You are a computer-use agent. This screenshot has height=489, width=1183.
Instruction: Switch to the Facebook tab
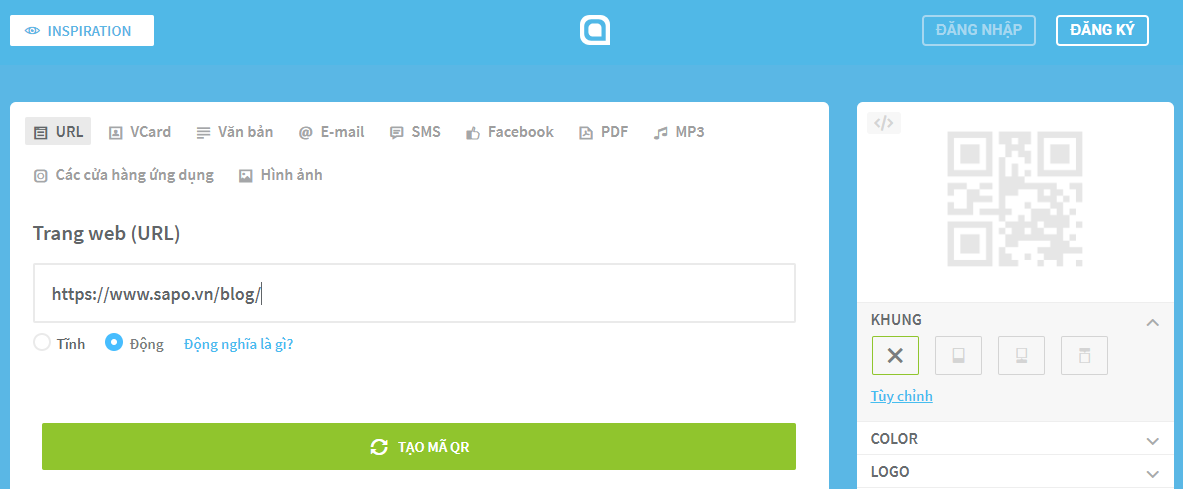[x=509, y=132]
